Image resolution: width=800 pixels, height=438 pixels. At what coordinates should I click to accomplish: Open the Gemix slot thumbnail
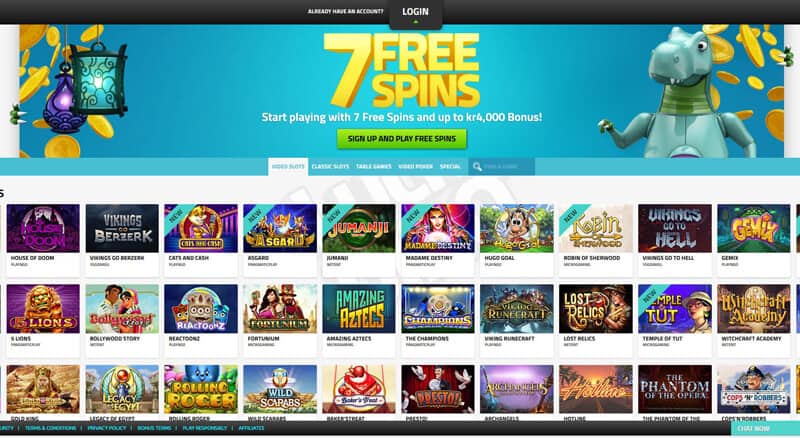coord(754,229)
